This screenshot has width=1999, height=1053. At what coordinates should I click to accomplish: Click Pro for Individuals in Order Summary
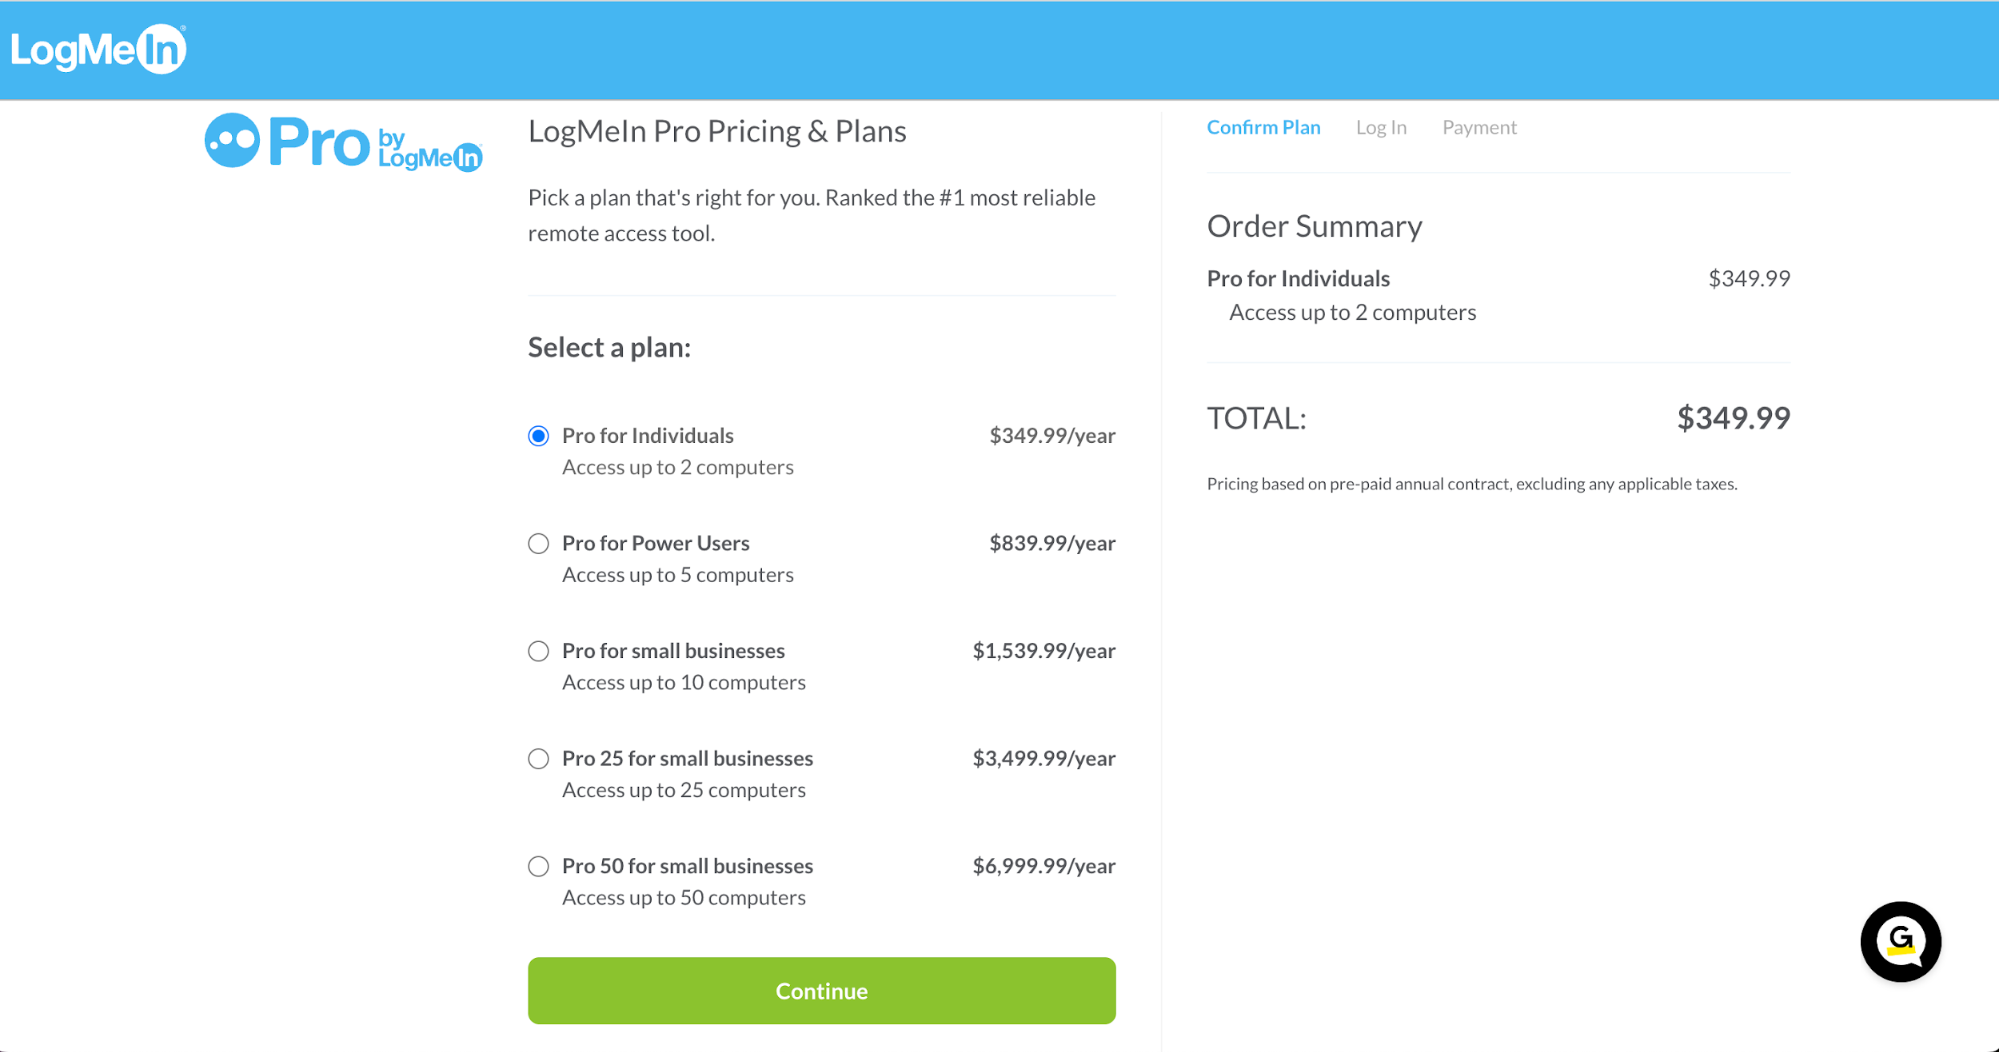pos(1298,278)
